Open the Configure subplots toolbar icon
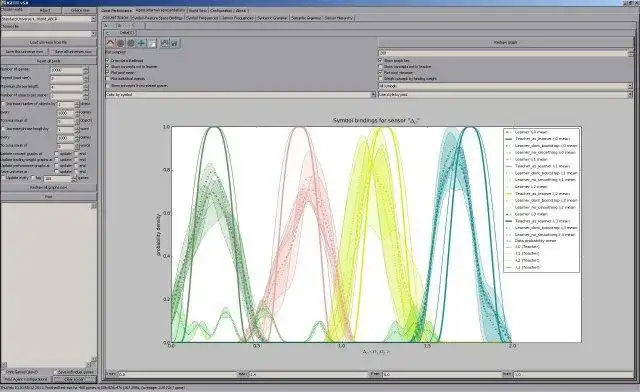Image resolution: width=640 pixels, height=392 pixels. click(164, 43)
